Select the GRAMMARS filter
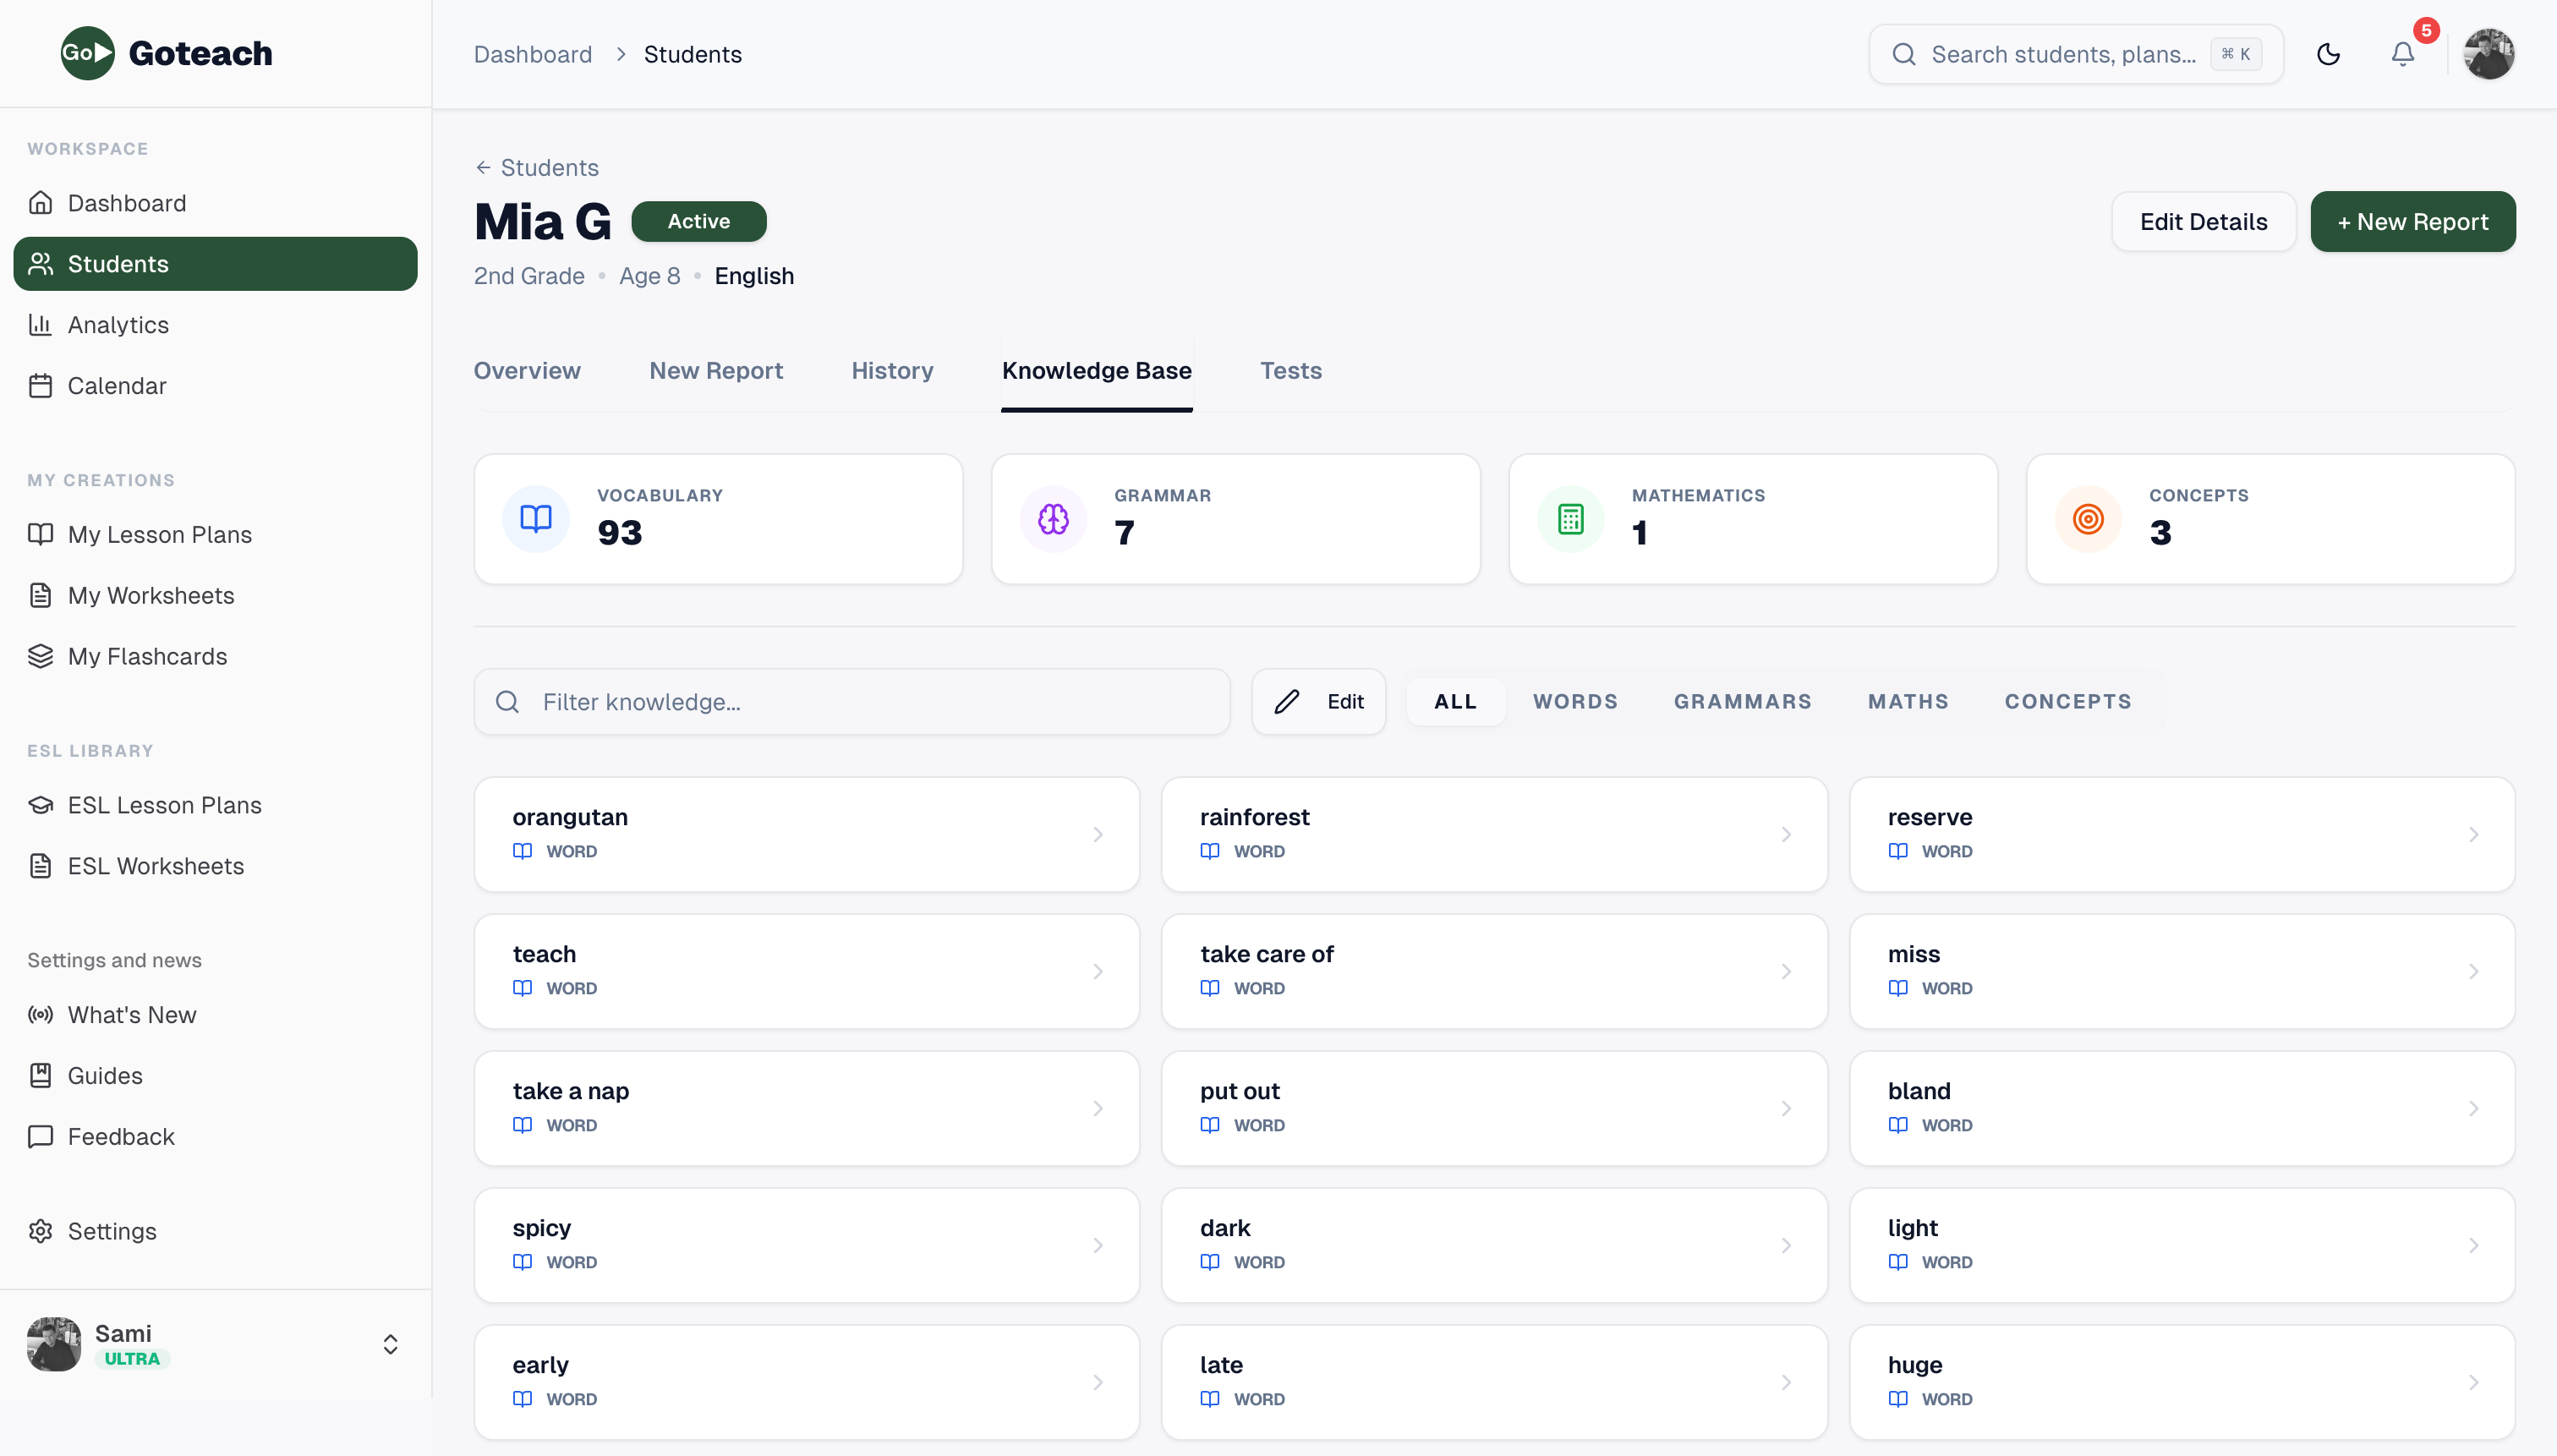Image resolution: width=2557 pixels, height=1456 pixels. (1742, 702)
